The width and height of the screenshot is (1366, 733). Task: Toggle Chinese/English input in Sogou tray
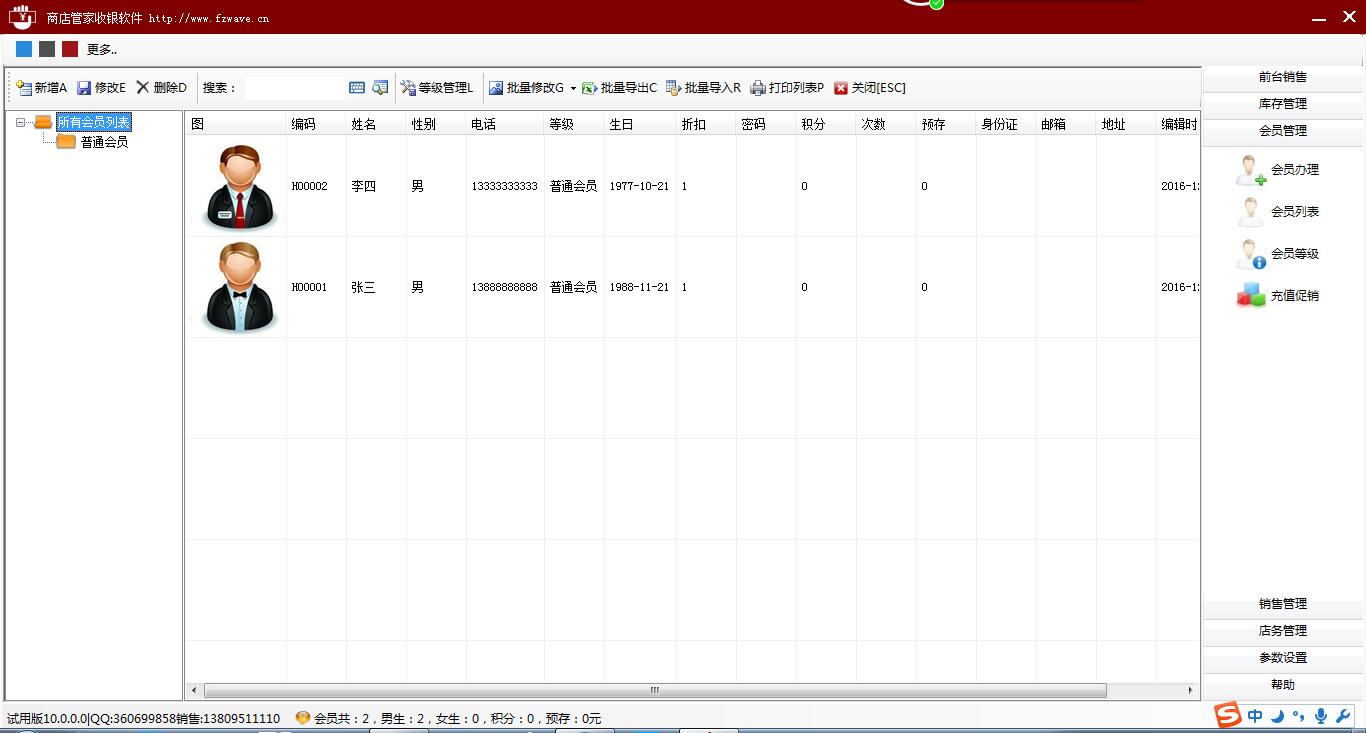point(1256,716)
